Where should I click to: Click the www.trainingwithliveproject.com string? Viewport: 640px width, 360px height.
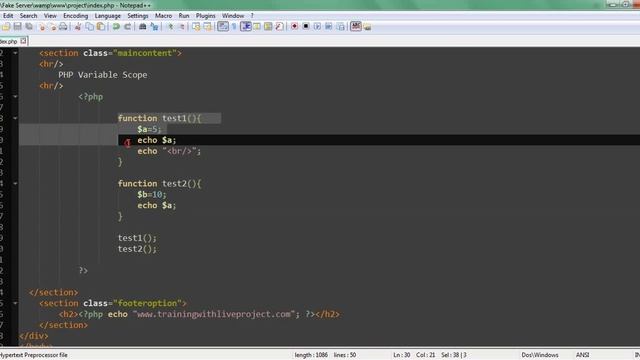214,314
